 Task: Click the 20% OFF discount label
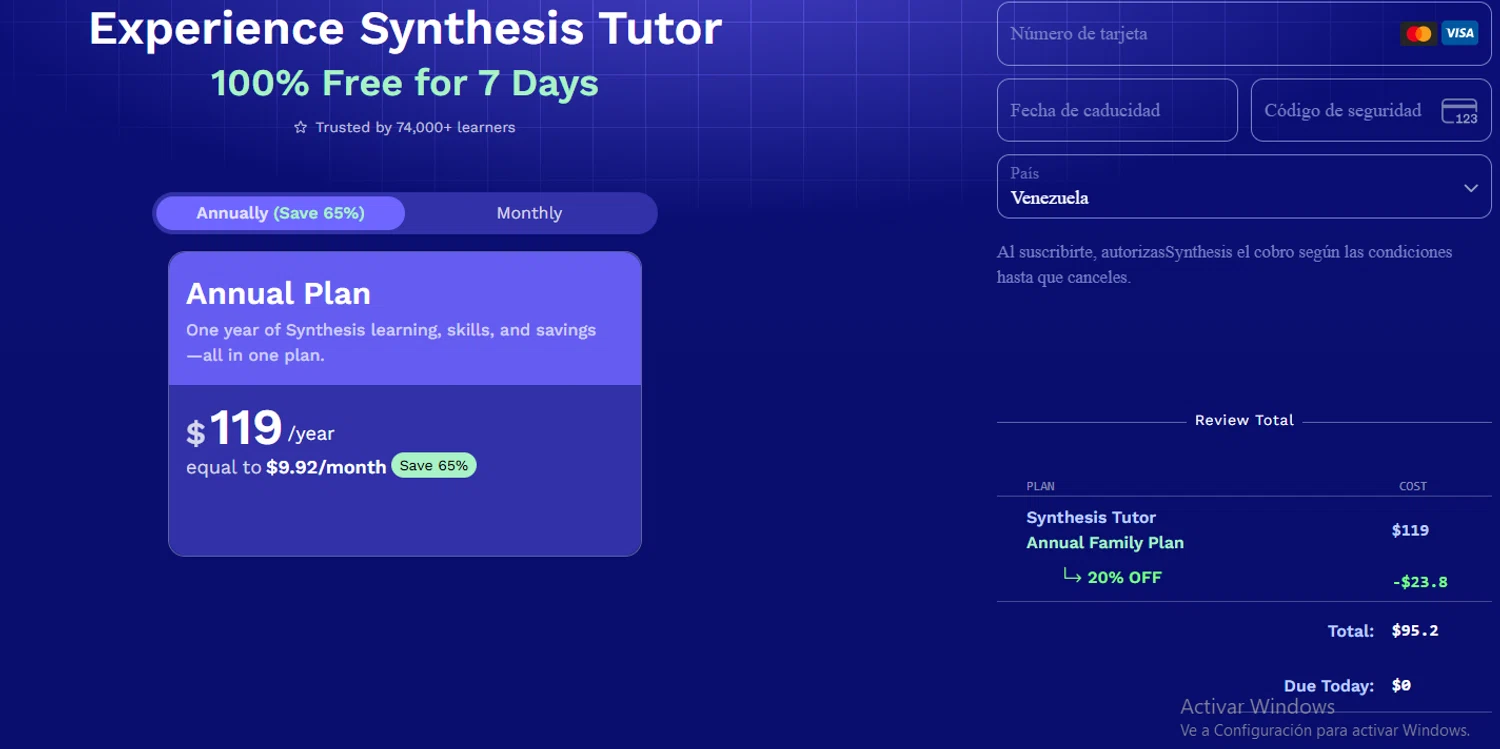click(1125, 577)
